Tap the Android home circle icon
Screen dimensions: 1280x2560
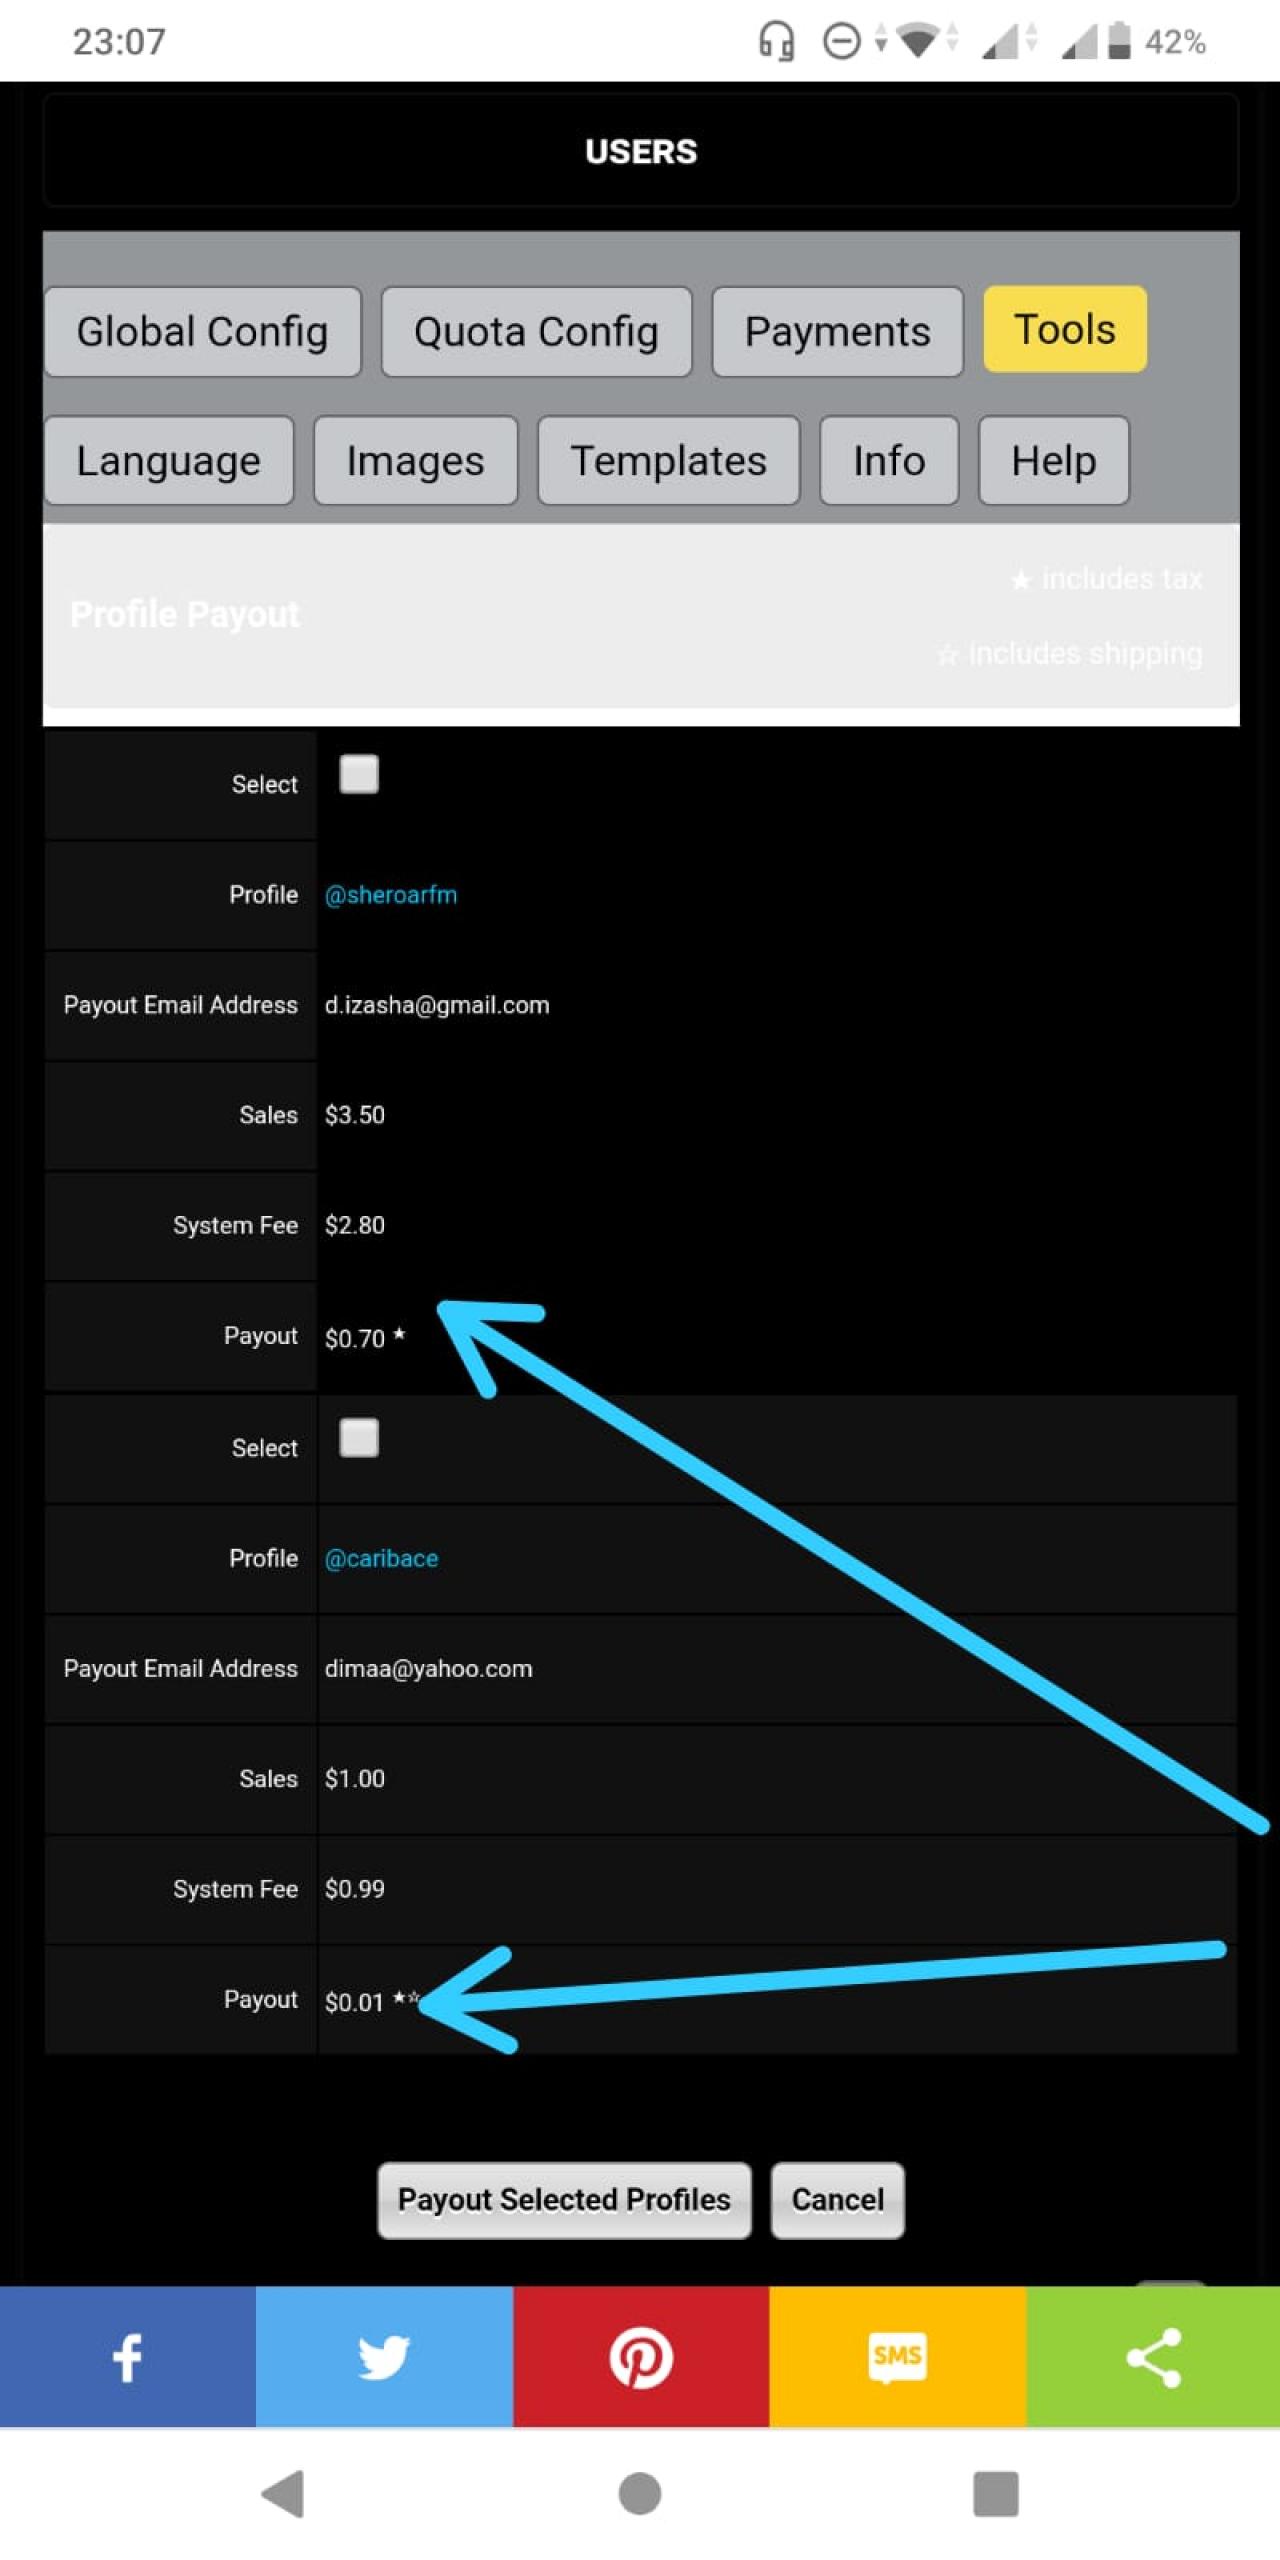coord(640,2492)
